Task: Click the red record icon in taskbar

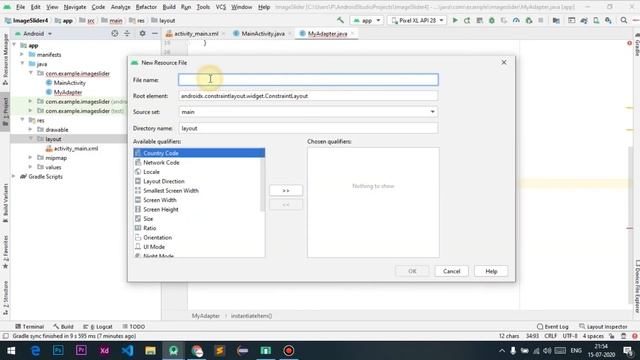Action: [289, 351]
